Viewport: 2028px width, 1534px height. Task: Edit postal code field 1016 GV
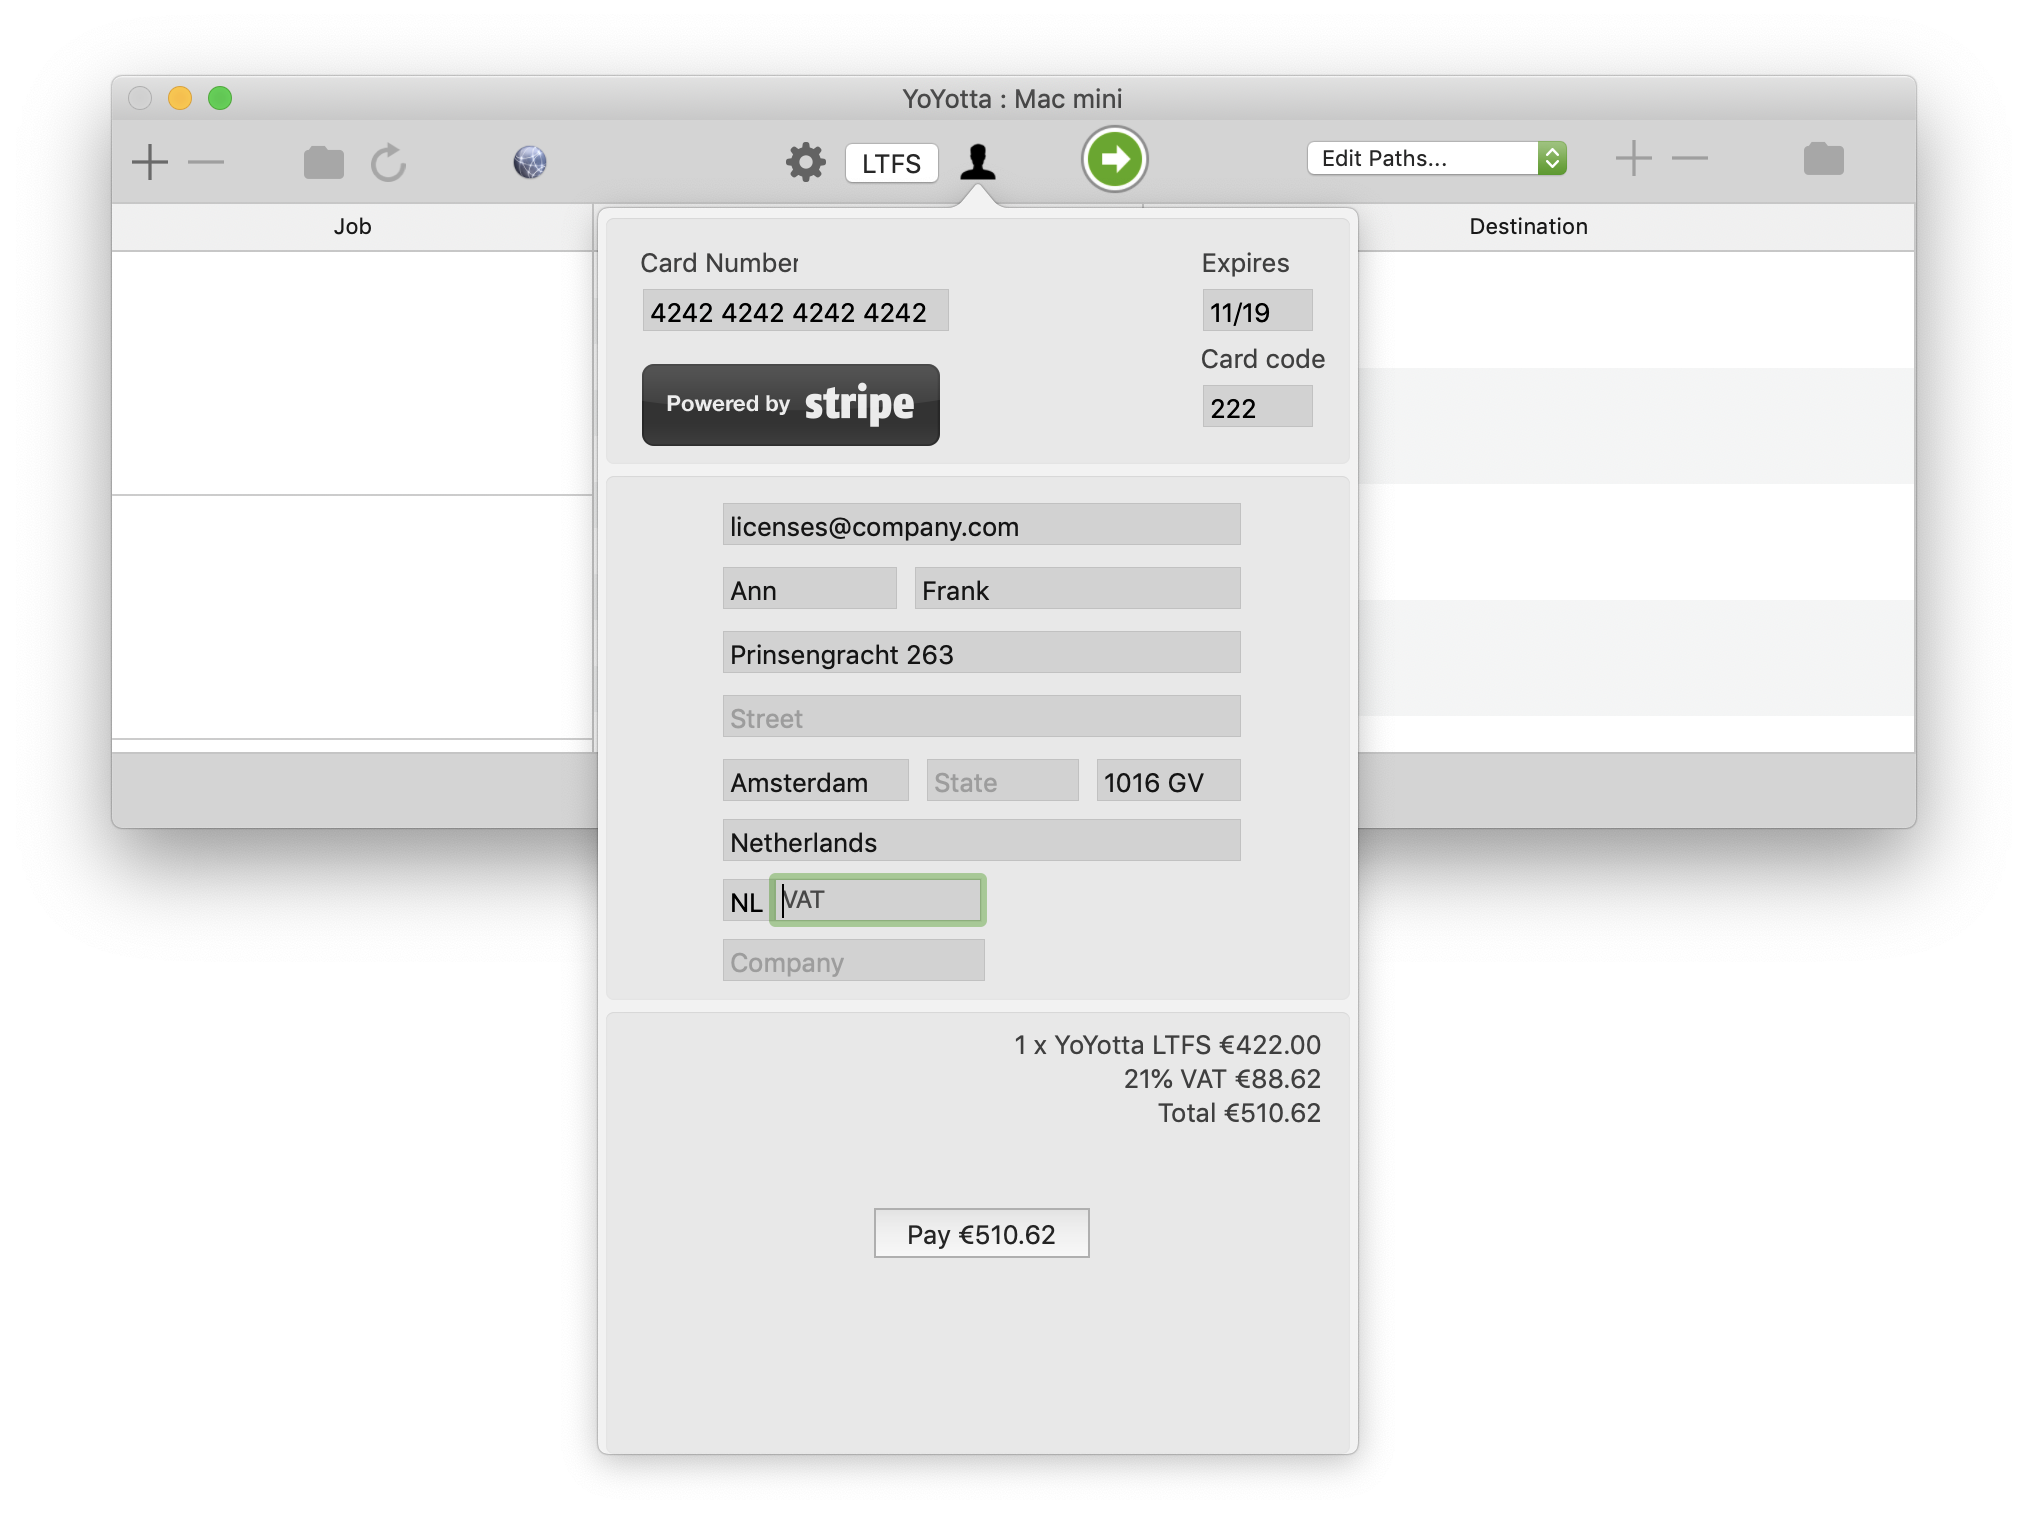pyautogui.click(x=1168, y=781)
